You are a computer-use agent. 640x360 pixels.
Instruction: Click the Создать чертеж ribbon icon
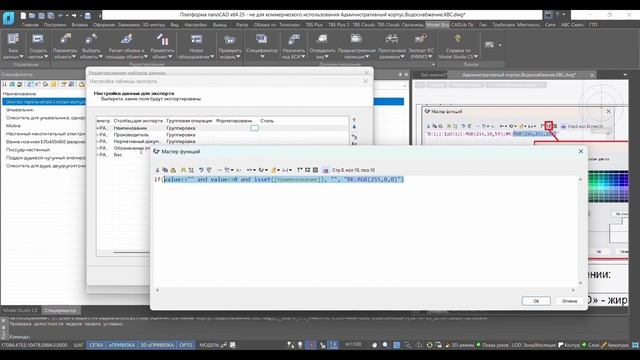click(x=38, y=39)
